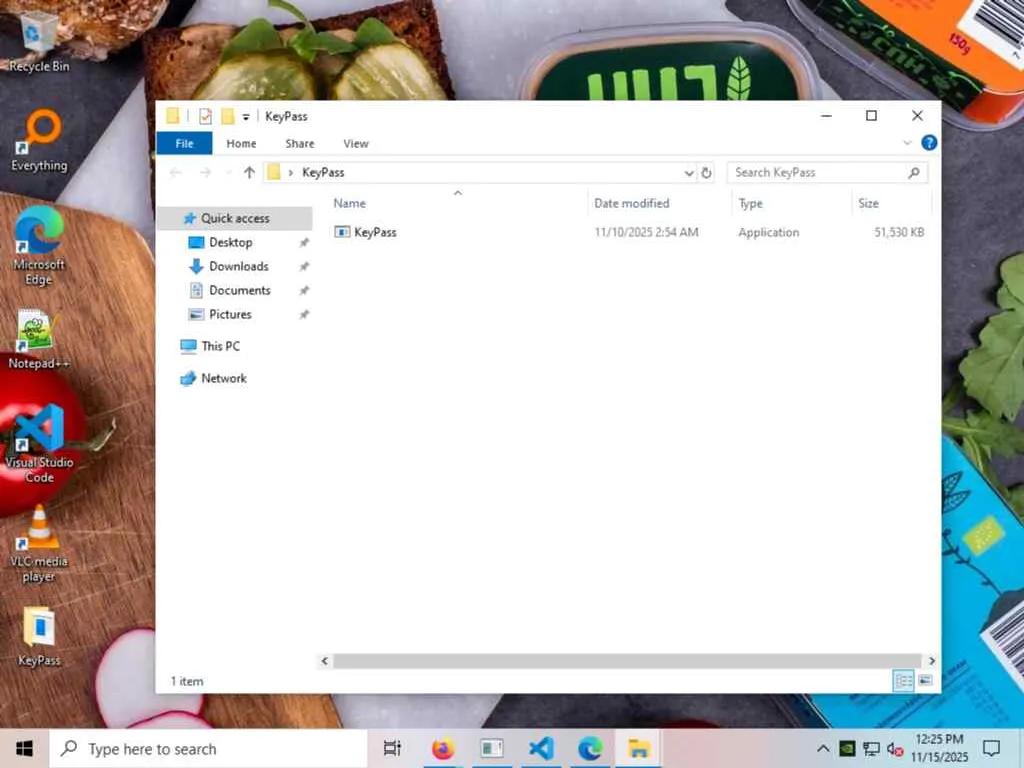The height and width of the screenshot is (768, 1024).
Task: Refresh the KeyPass folder view
Action: click(x=706, y=173)
